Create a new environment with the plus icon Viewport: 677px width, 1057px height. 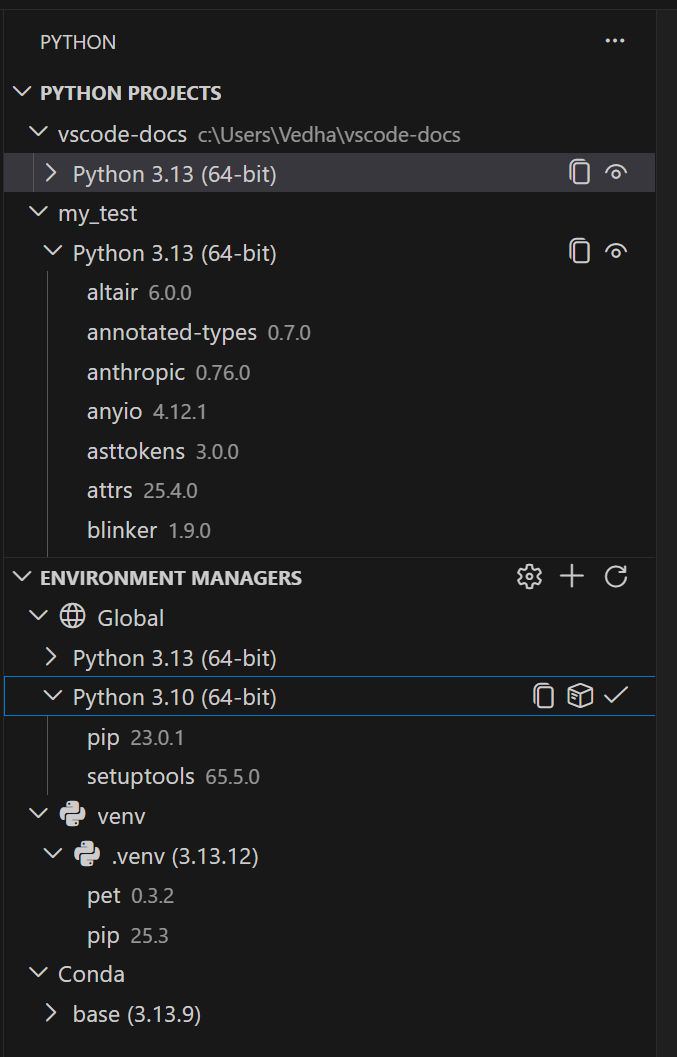tap(571, 576)
